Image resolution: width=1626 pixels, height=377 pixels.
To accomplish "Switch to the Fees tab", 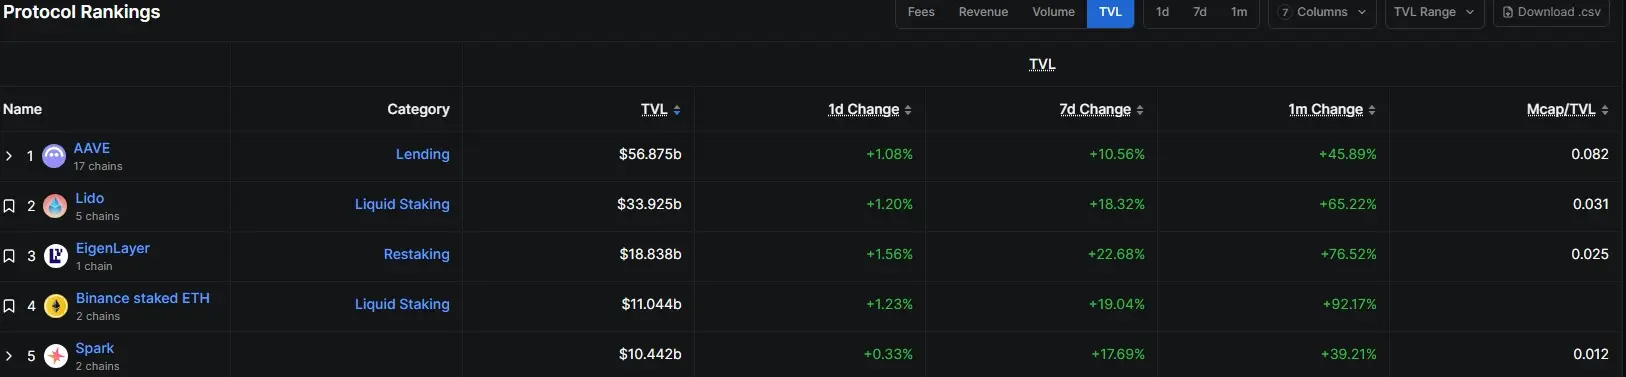I will 921,12.
